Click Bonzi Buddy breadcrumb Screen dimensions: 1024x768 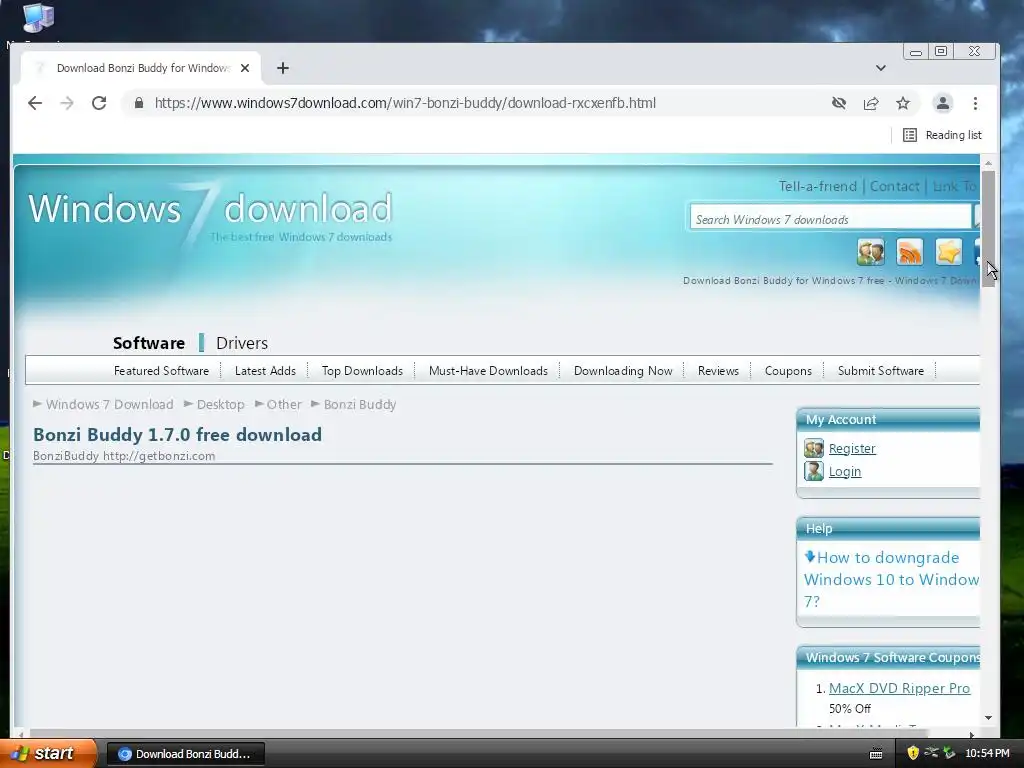(x=360, y=404)
